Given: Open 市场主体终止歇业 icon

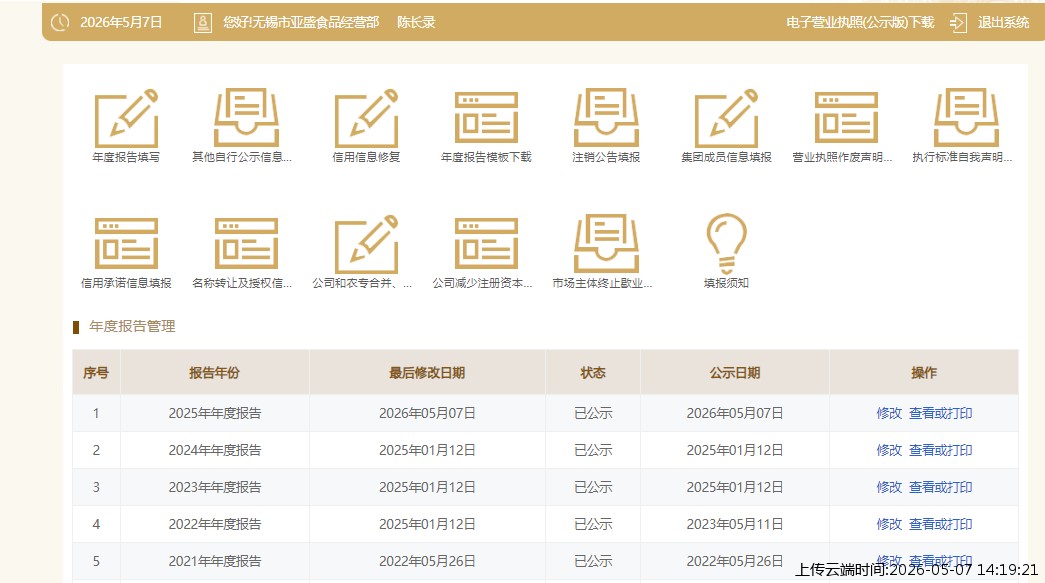Looking at the screenshot, I should [606, 244].
